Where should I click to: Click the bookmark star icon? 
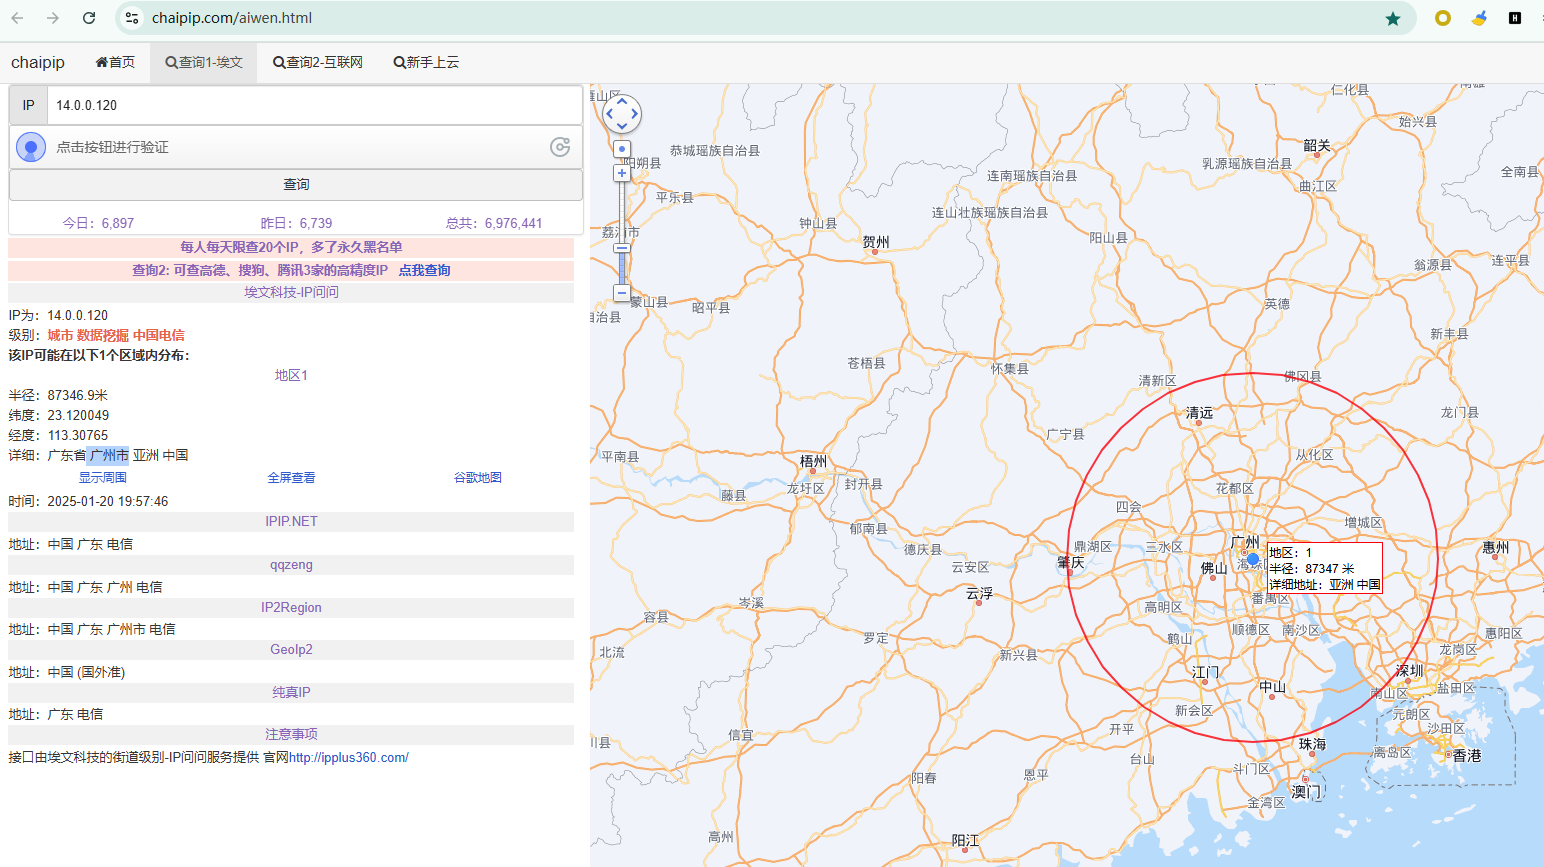(1392, 18)
